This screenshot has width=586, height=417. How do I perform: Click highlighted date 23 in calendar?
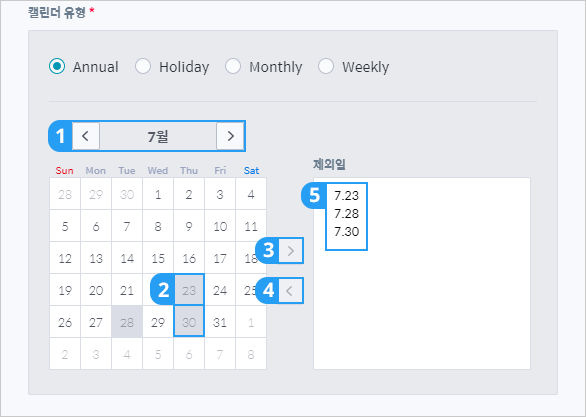point(189,290)
